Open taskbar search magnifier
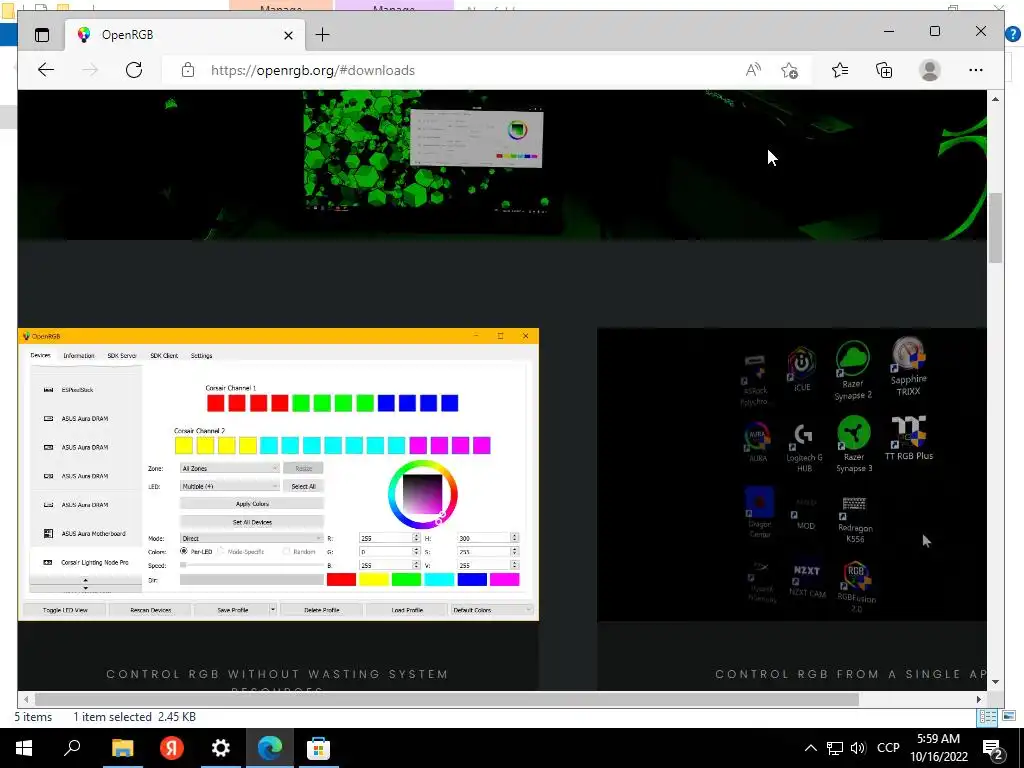This screenshot has height=768, width=1024. [72, 748]
